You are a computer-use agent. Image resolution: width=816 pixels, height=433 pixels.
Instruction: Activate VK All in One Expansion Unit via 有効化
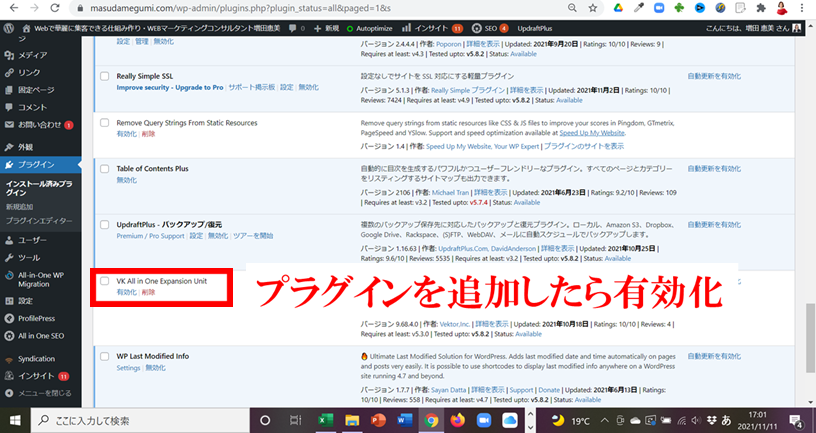(126, 292)
